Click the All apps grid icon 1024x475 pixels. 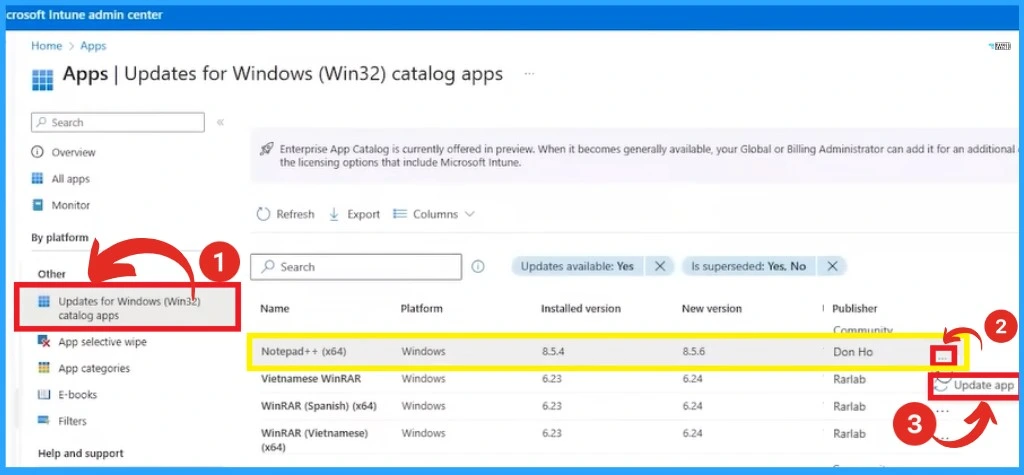[37, 179]
